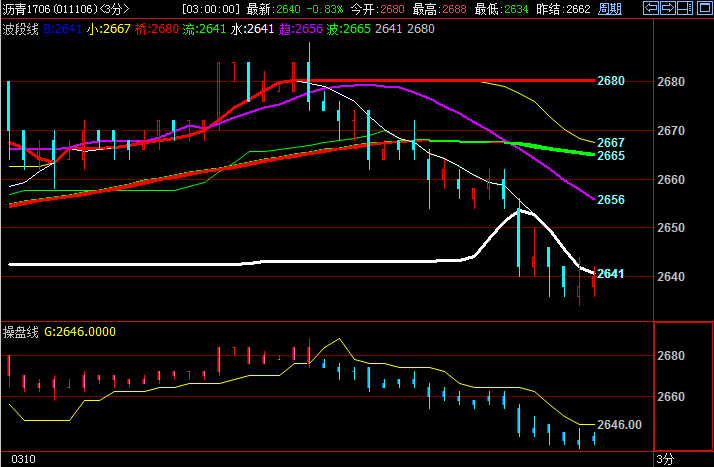The height and width of the screenshot is (467, 714).
Task: Click the 2646.00 label in lower panel
Action: coord(618,425)
